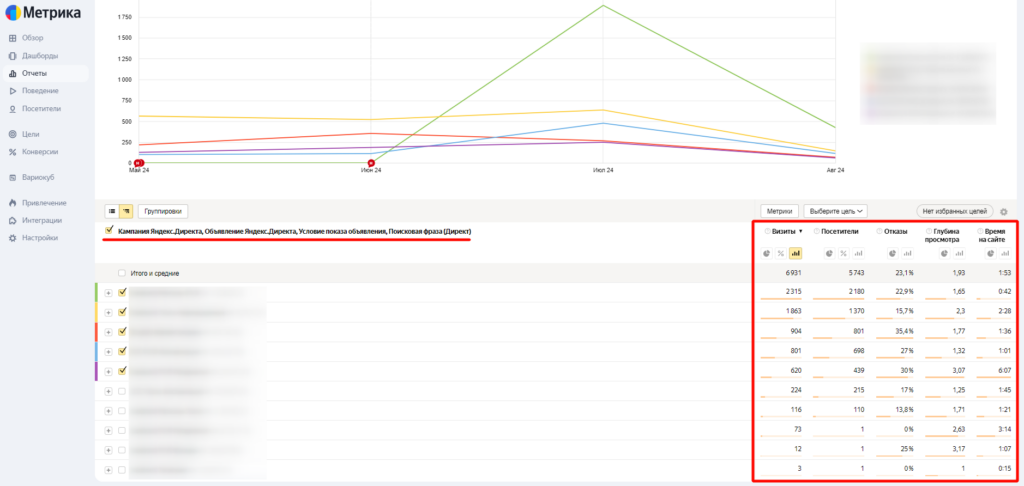Click the red annotation marker at Июн 24
This screenshot has height=486, width=1024.
pos(371,163)
